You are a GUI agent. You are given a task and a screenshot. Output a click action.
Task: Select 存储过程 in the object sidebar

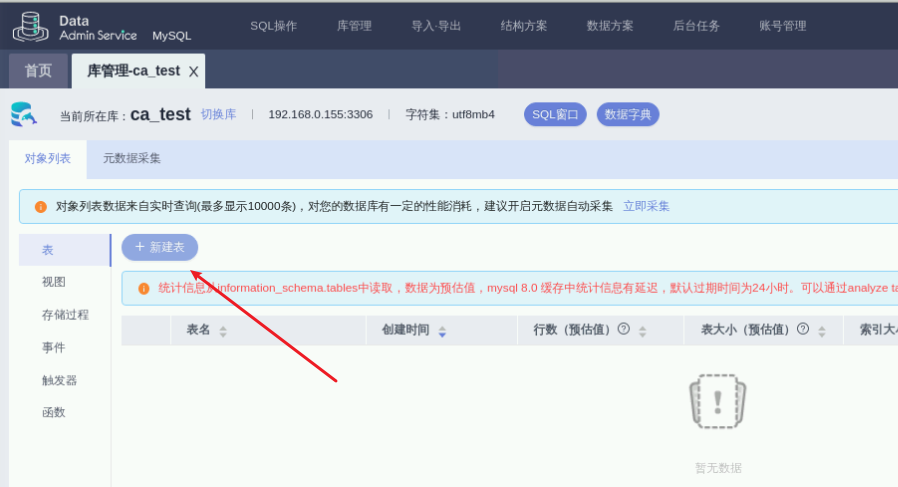click(65, 315)
